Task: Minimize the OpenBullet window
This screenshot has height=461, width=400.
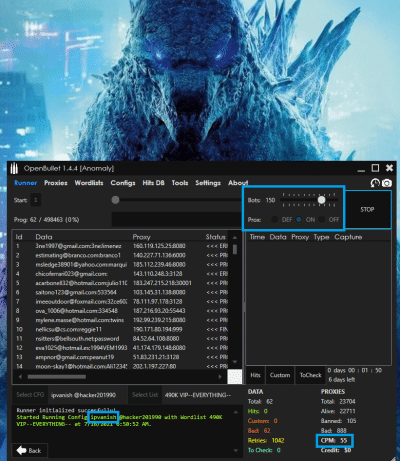Action: 361,171
